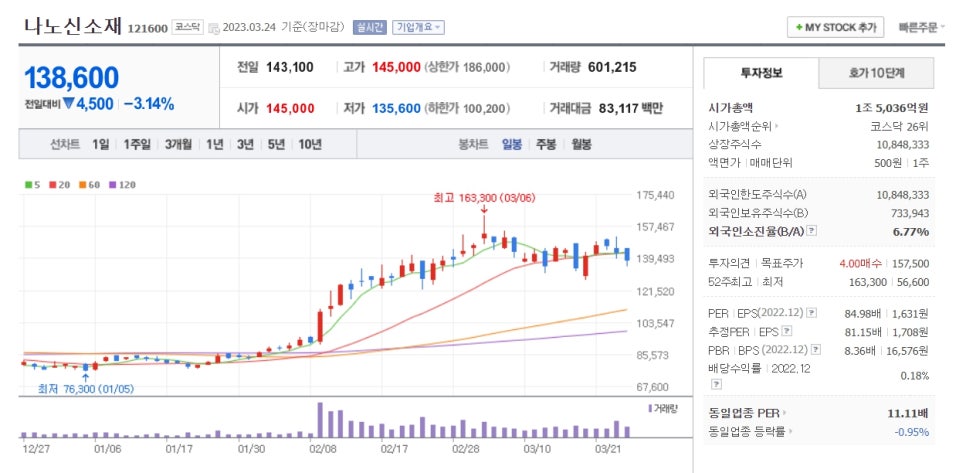Image resolution: width=966 pixels, height=473 pixels.
Task: Select the 1년 line chart range
Action: [x=214, y=144]
